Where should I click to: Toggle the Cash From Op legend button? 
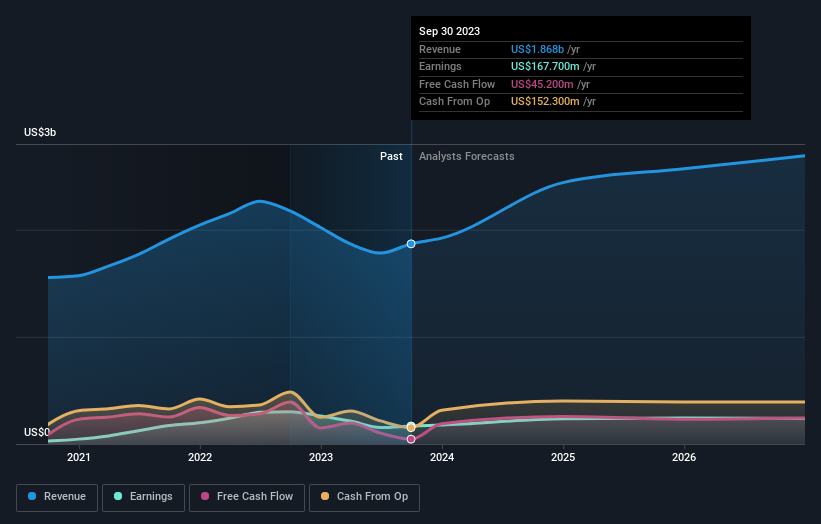coord(364,497)
